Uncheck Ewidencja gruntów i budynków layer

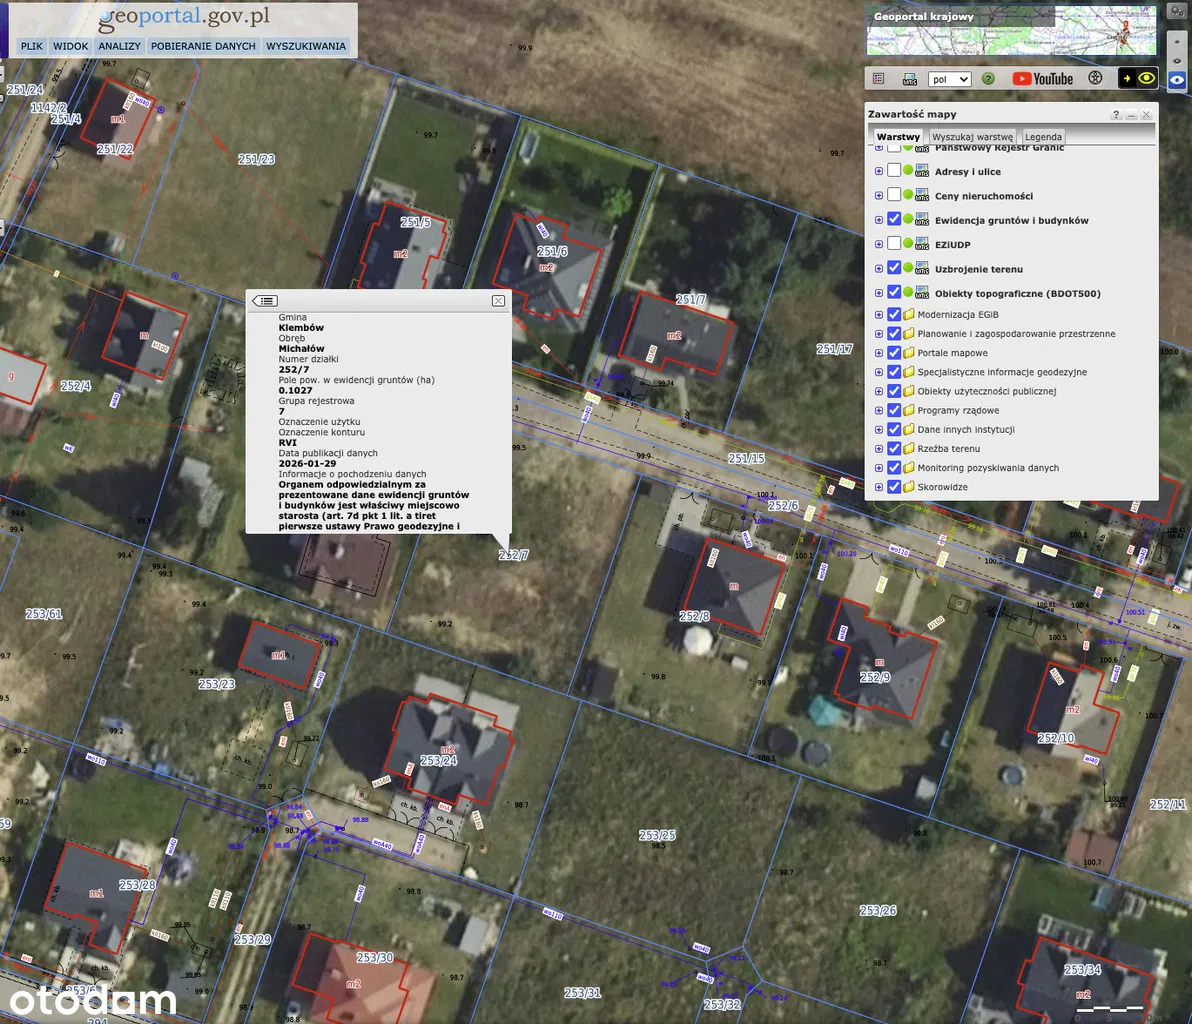[894, 220]
